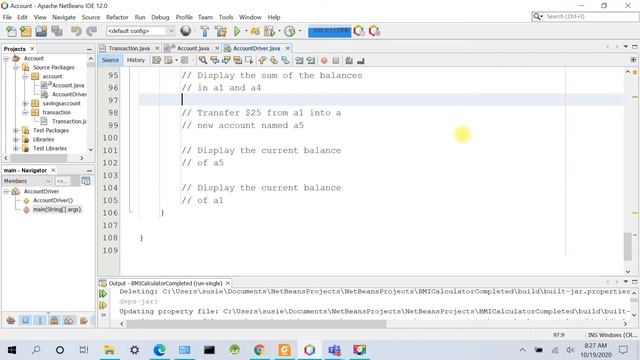Image resolution: width=640 pixels, height=360 pixels.
Task: Expand the savingsaccount package
Action: tap(25, 103)
